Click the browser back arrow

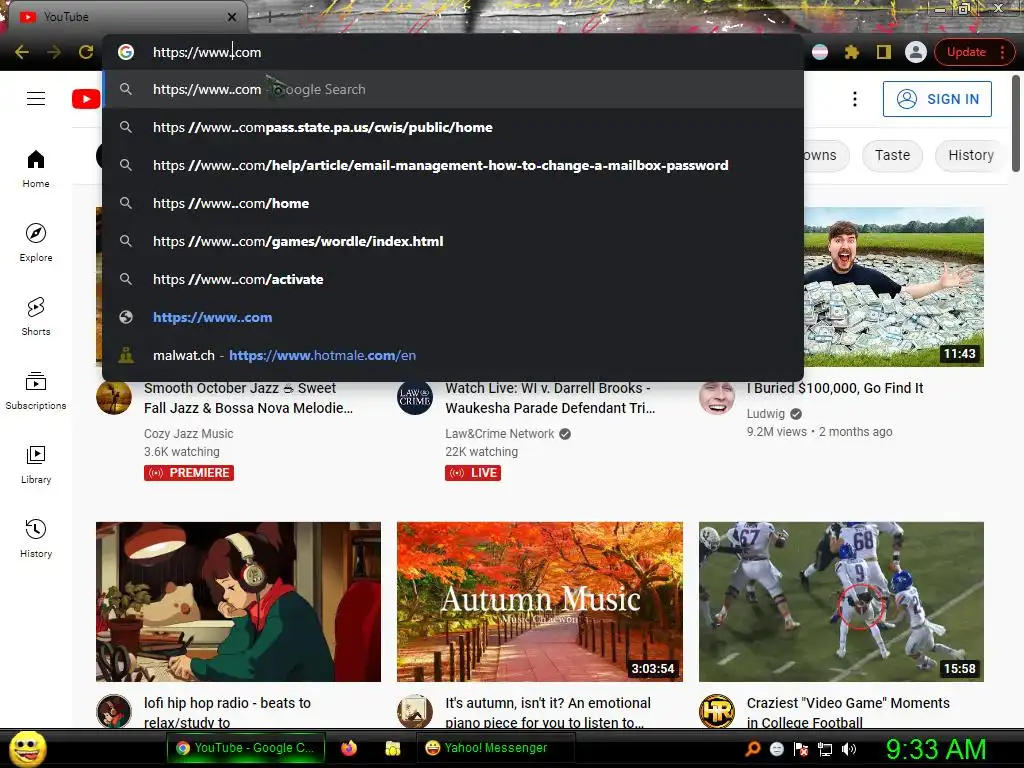(22, 52)
